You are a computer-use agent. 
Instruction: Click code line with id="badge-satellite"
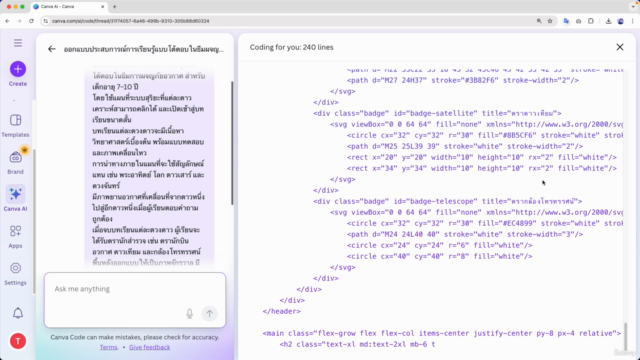click(437, 113)
